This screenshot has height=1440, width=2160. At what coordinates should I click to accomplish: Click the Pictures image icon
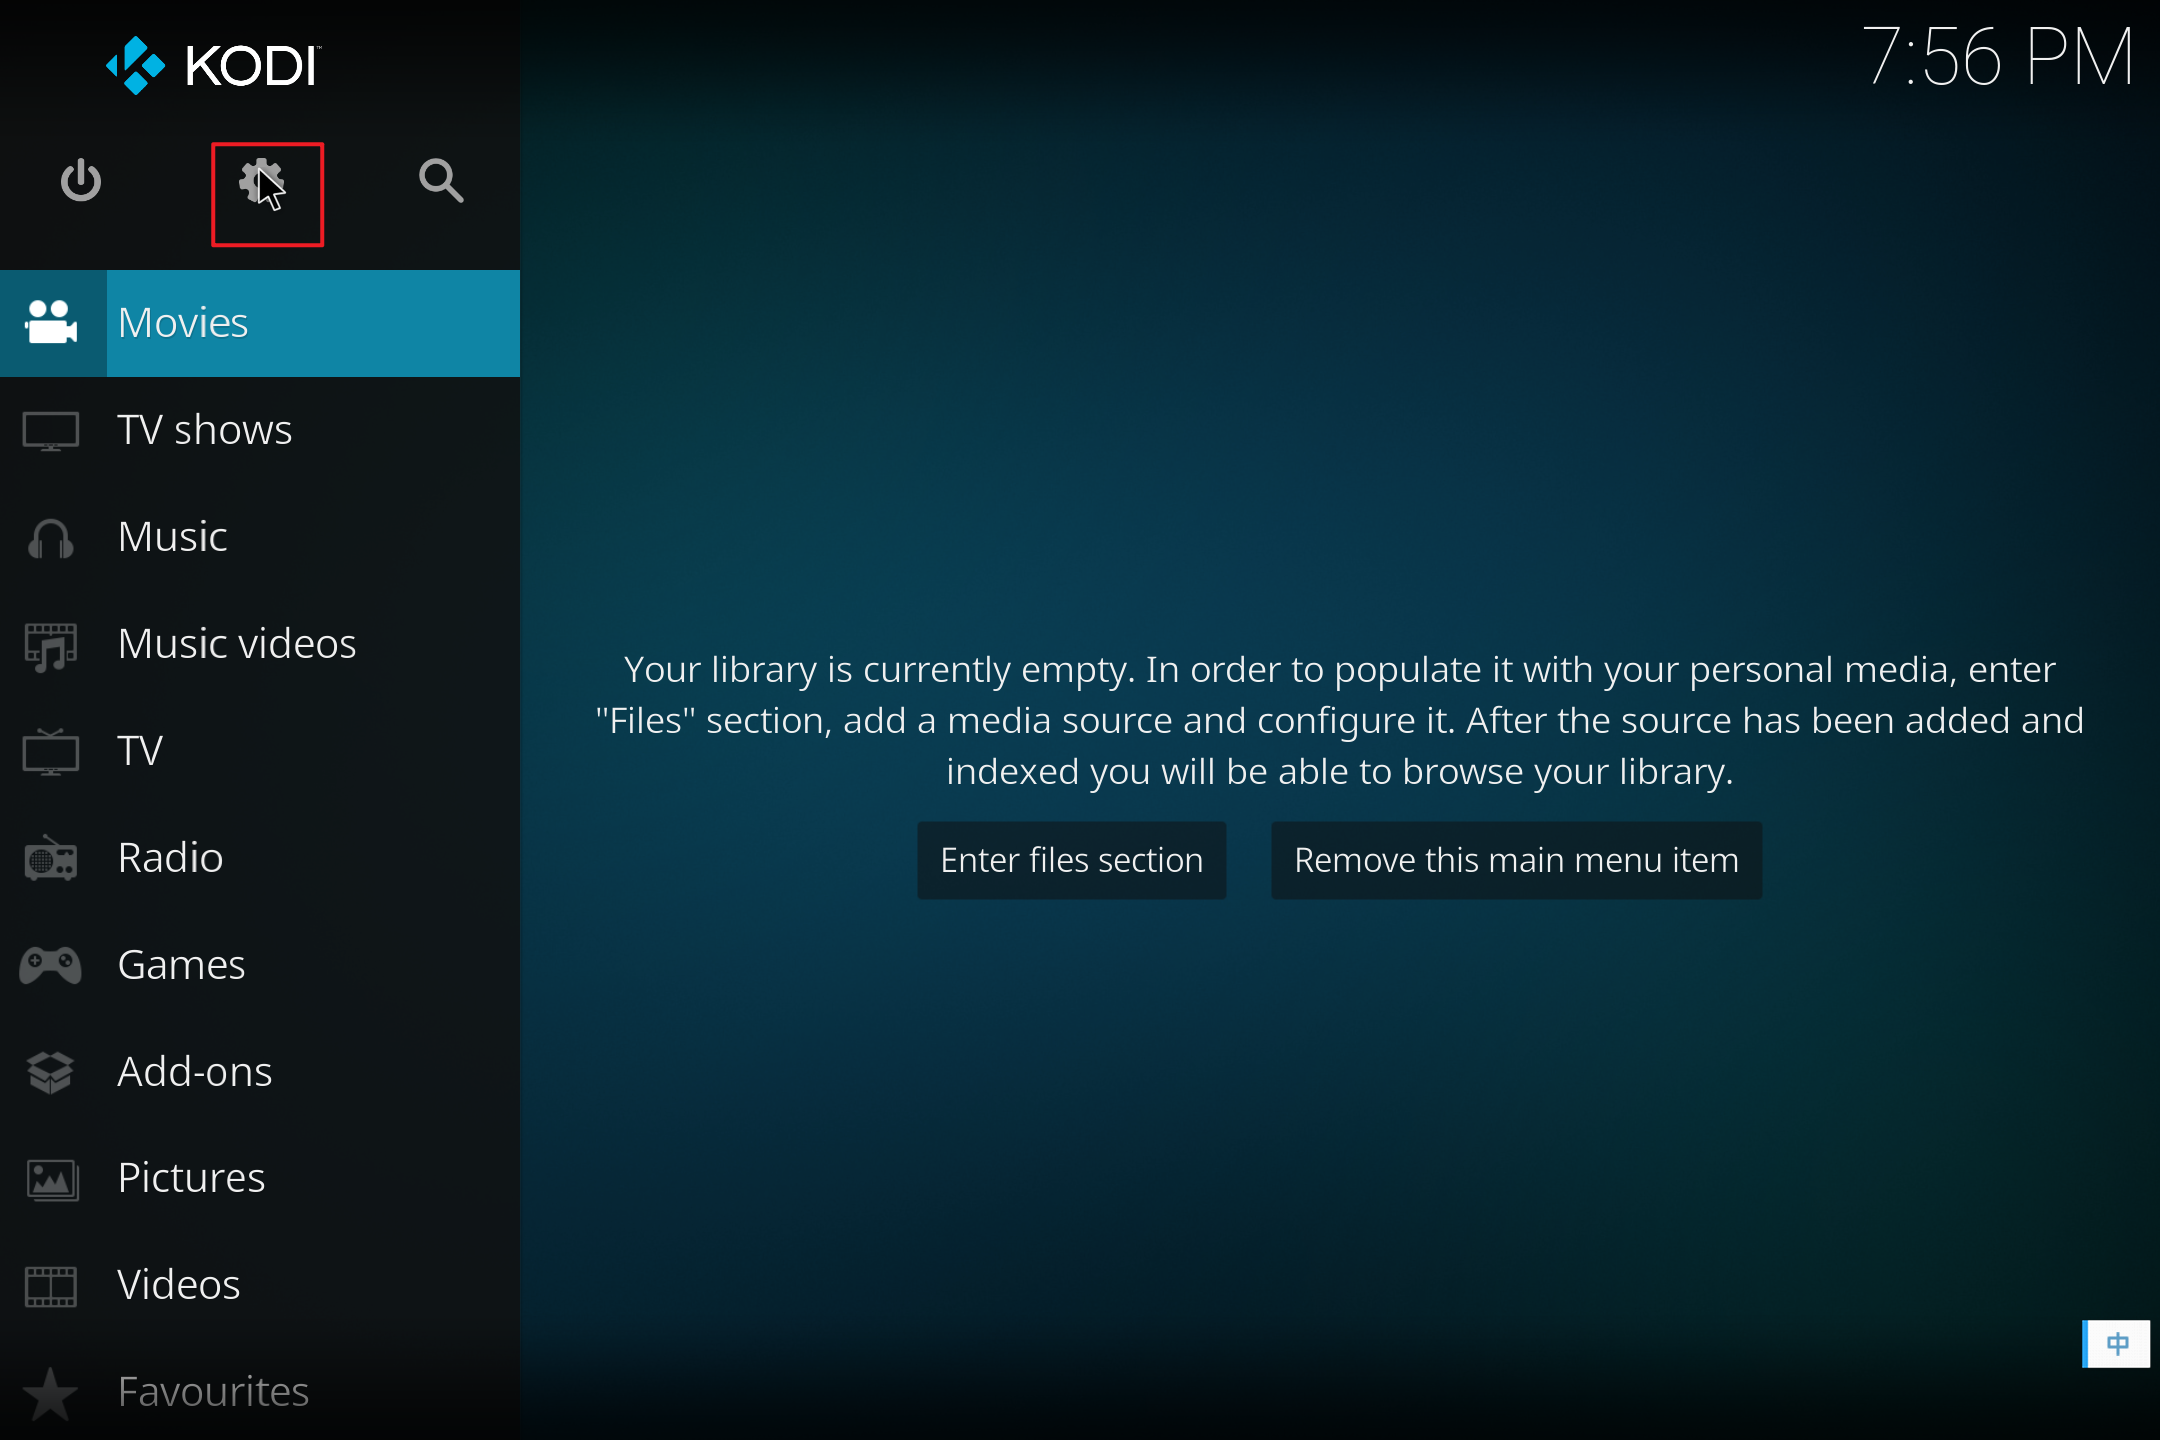point(51,1180)
